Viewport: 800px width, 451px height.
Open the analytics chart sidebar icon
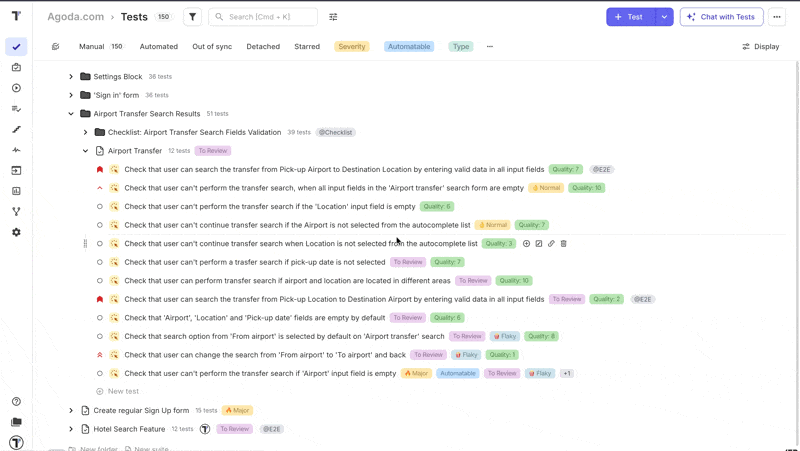tap(16, 191)
